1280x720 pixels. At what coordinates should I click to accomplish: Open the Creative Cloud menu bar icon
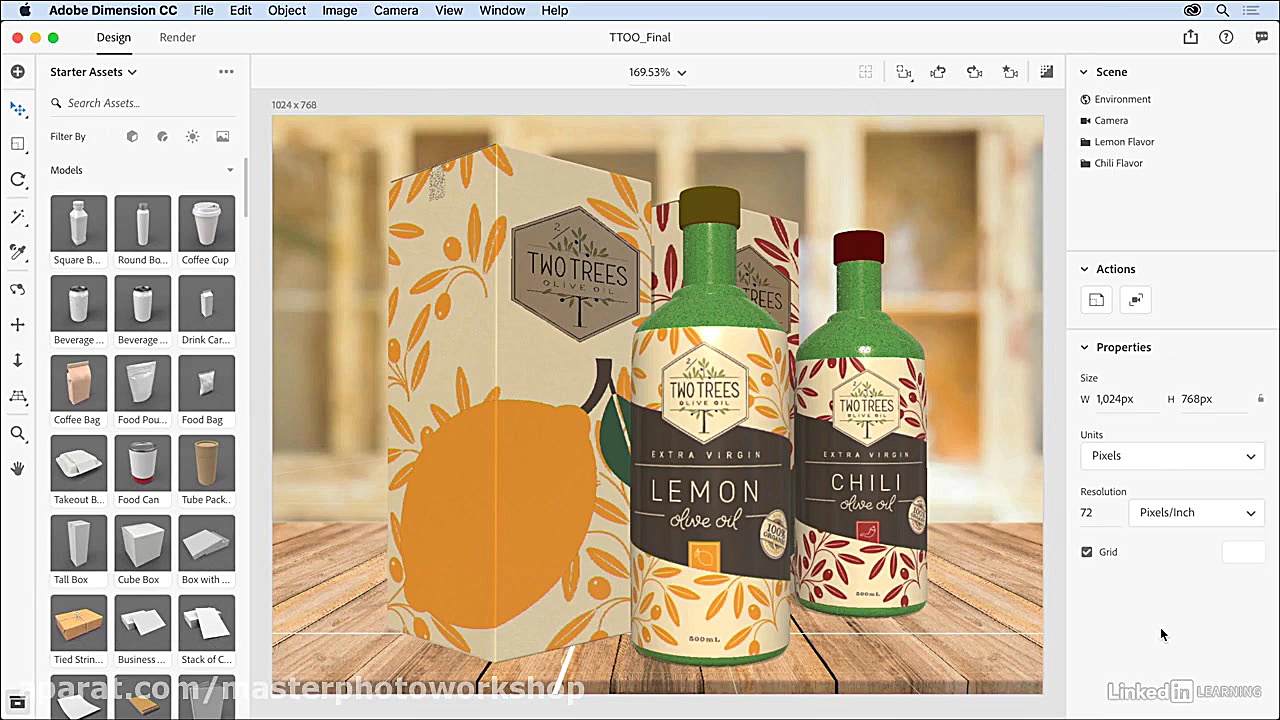pos(1192,10)
